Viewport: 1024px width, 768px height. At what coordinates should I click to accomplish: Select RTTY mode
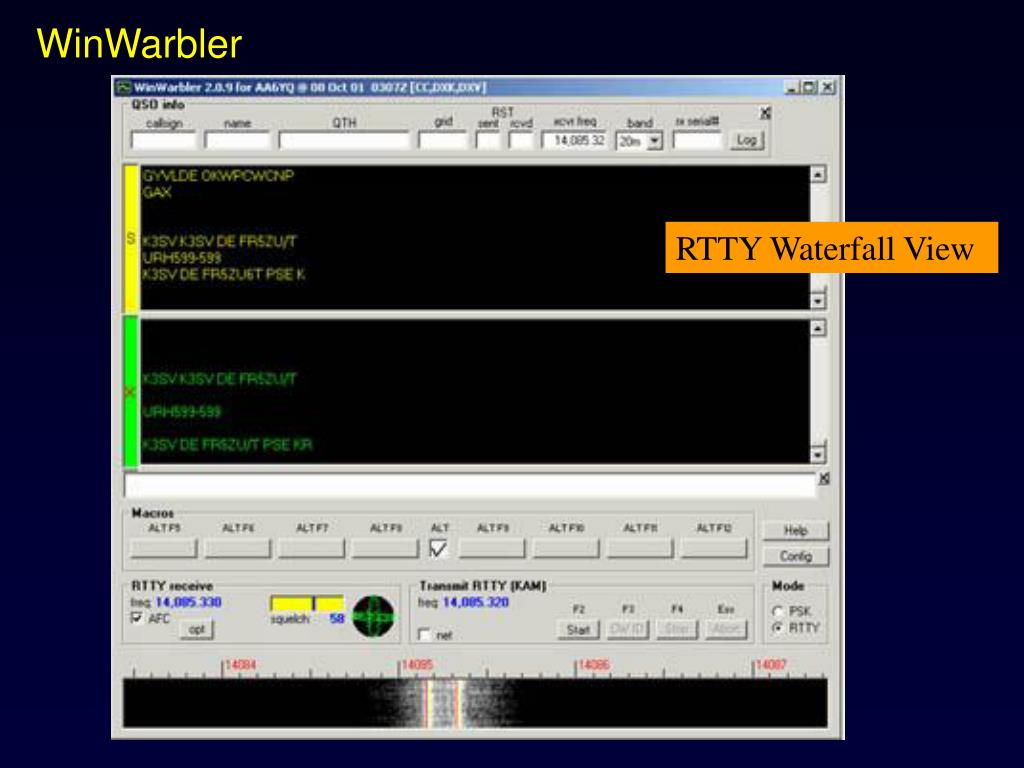(x=778, y=628)
